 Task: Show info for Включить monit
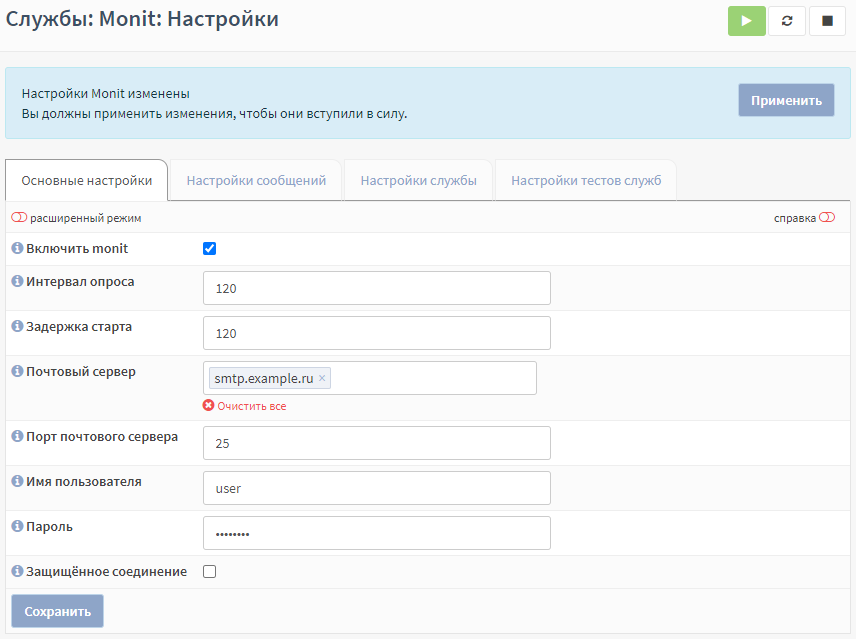(17, 248)
